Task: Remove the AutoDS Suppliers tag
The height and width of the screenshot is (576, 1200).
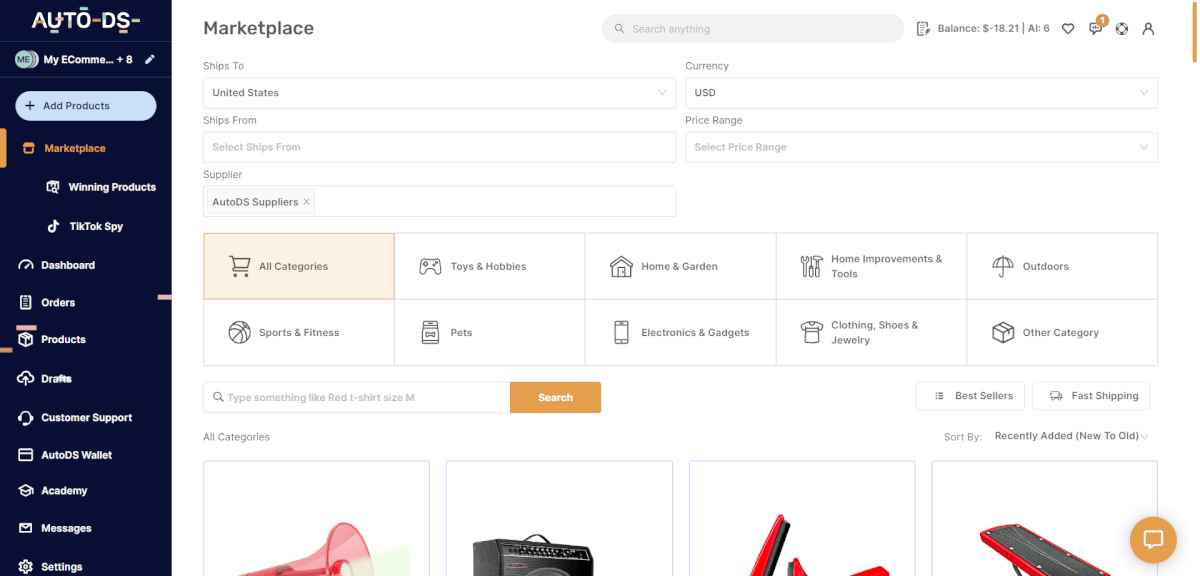Action: pyautogui.click(x=307, y=202)
